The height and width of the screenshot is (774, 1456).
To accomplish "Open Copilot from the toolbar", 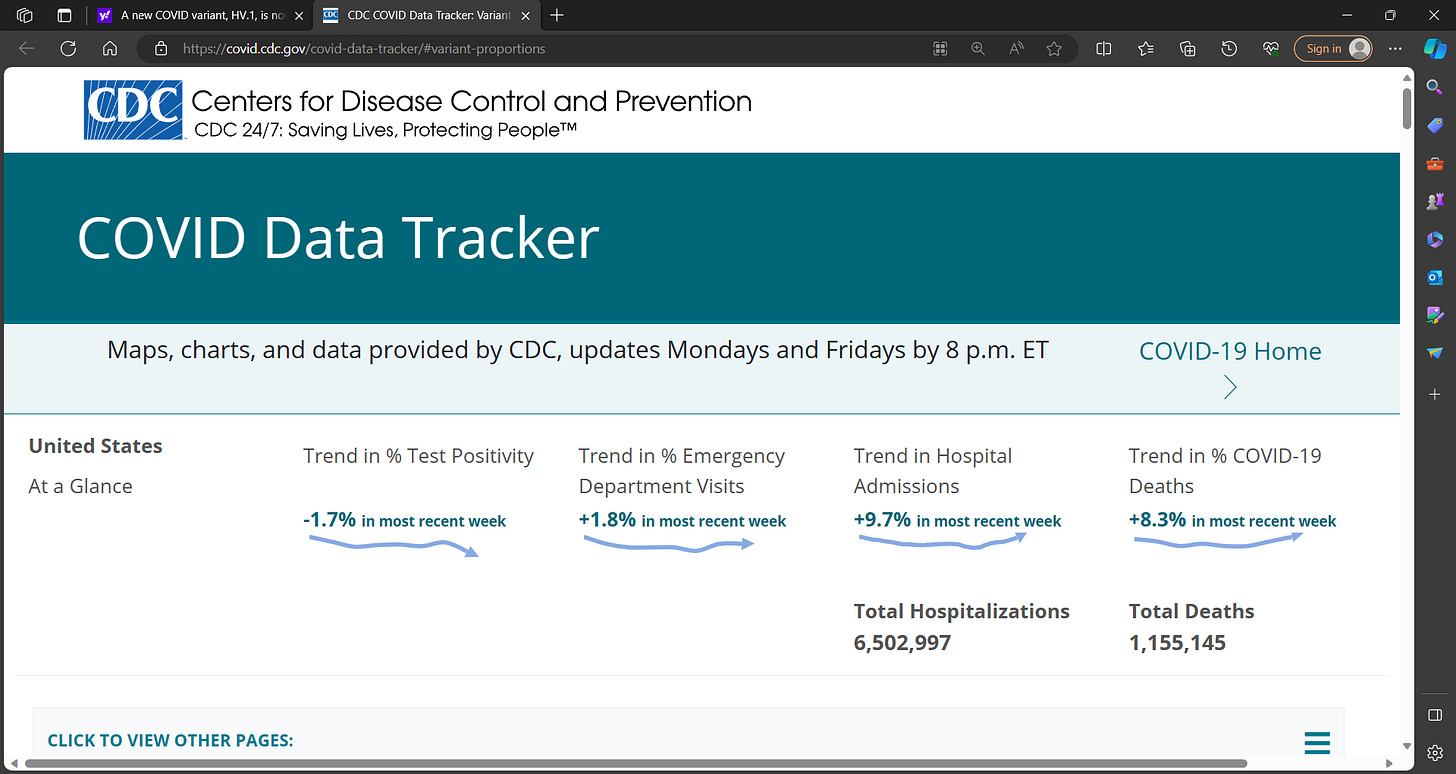I will 1434,48.
